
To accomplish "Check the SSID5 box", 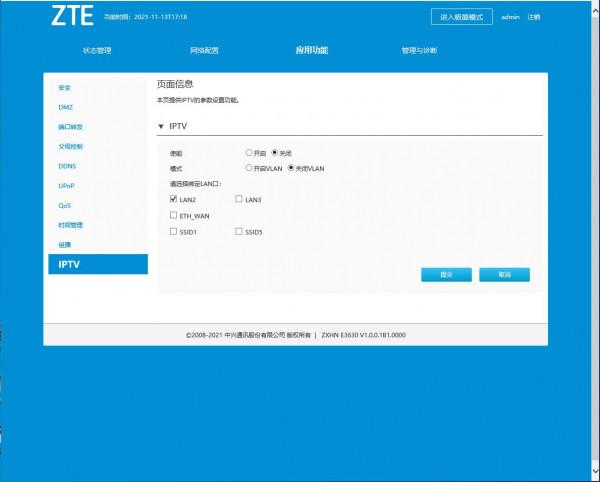I will [239, 231].
